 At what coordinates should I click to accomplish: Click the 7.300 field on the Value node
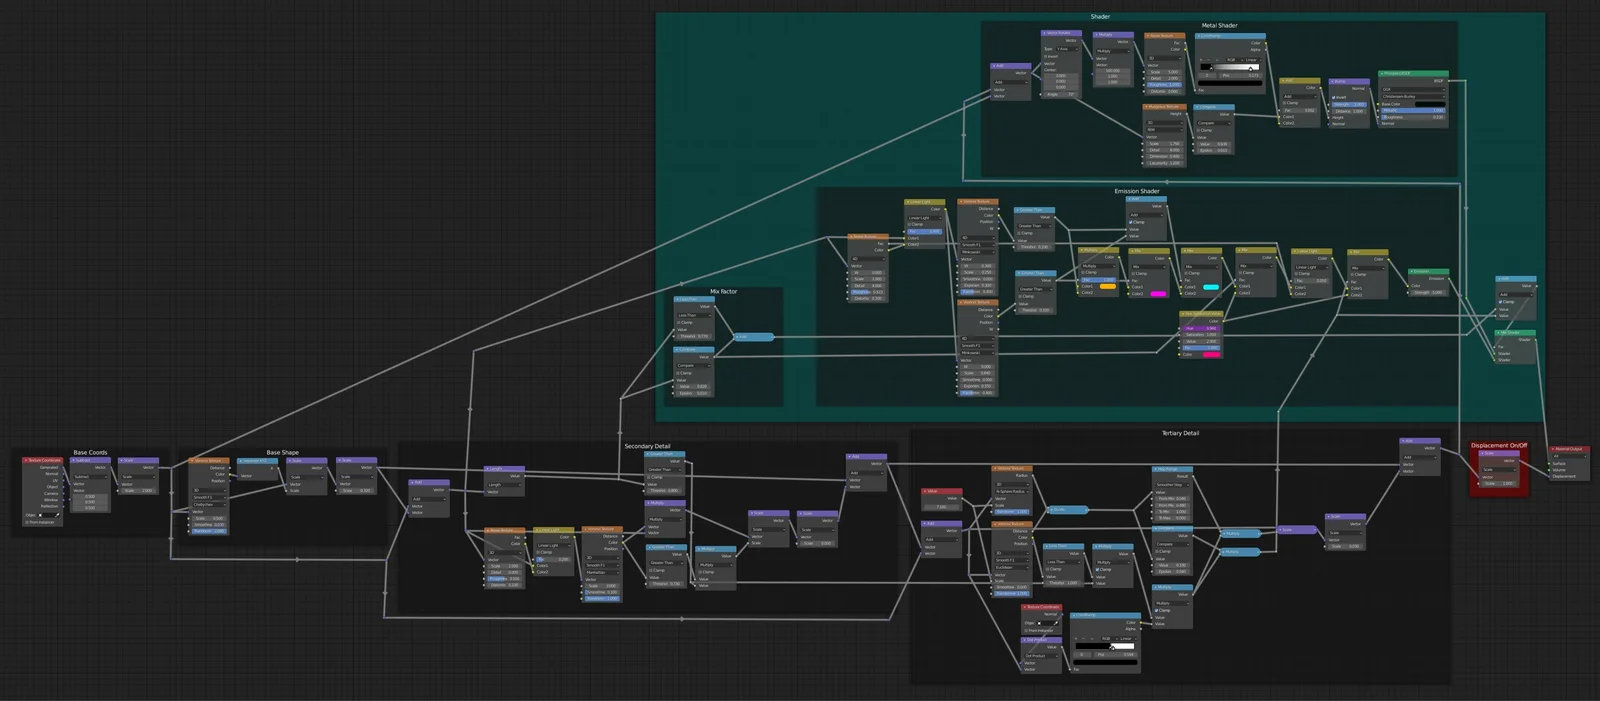942,507
